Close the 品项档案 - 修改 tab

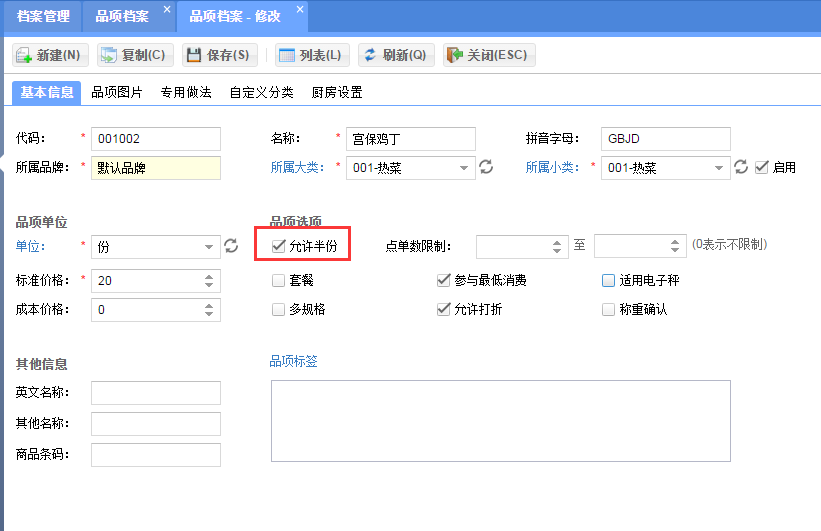point(300,9)
